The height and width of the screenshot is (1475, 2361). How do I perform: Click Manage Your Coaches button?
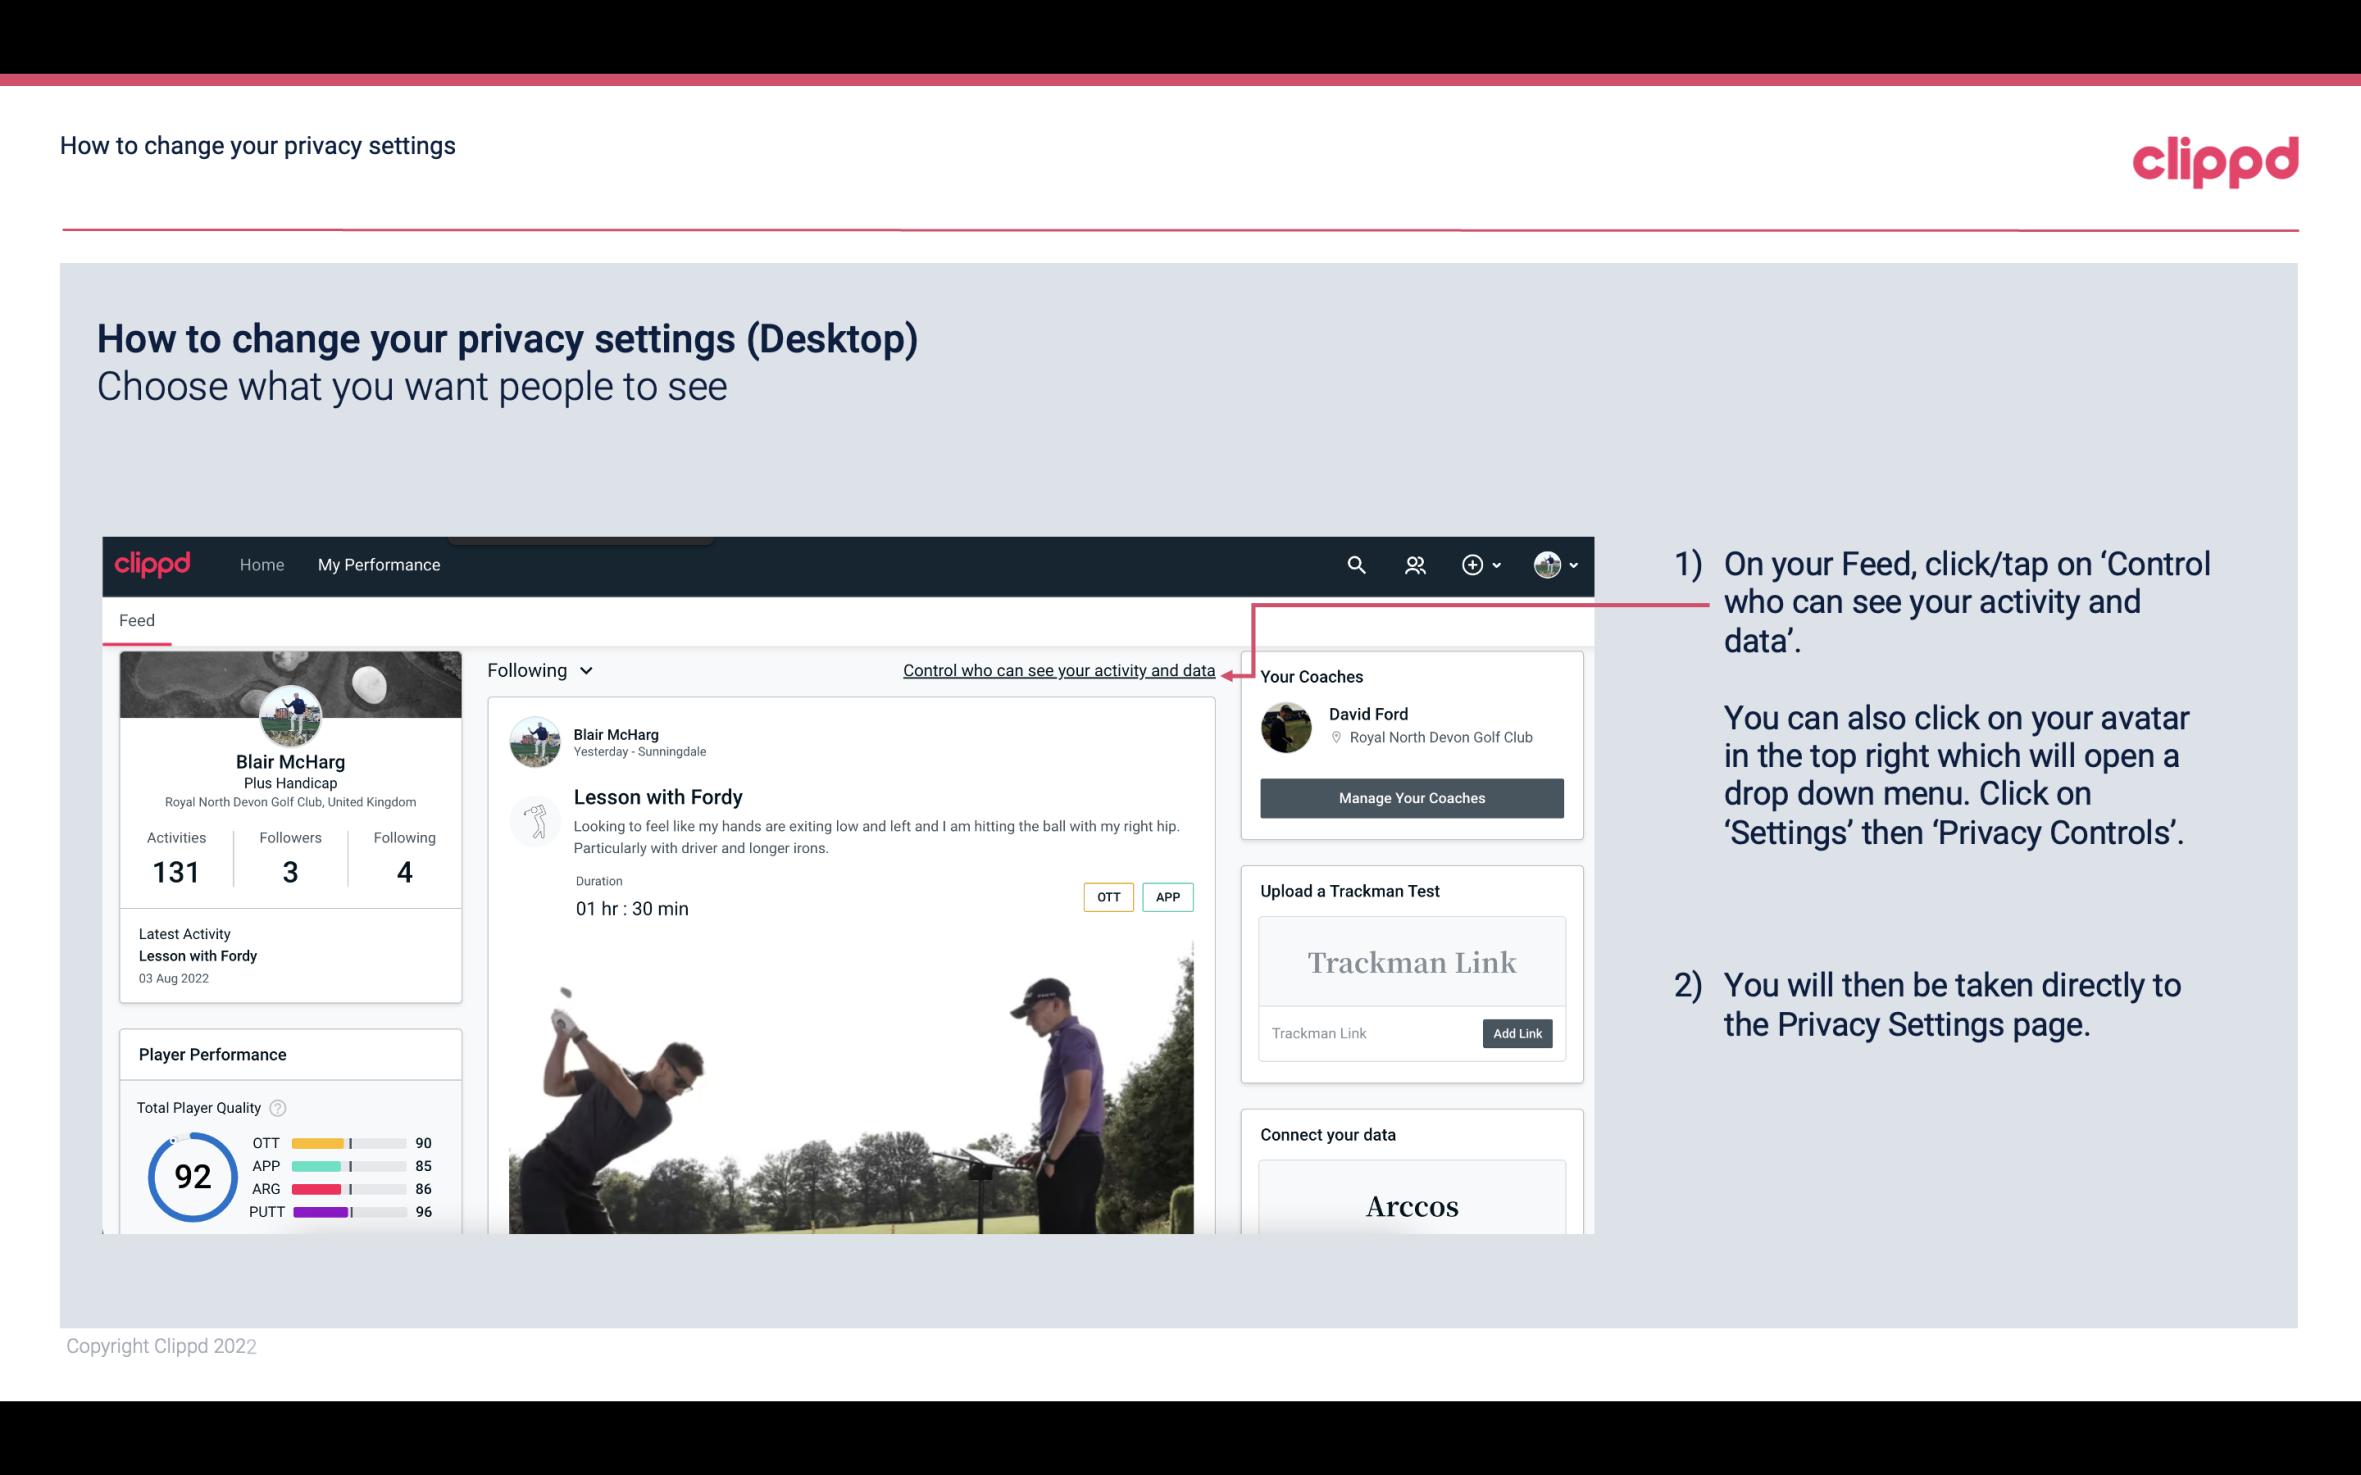[x=1410, y=797]
